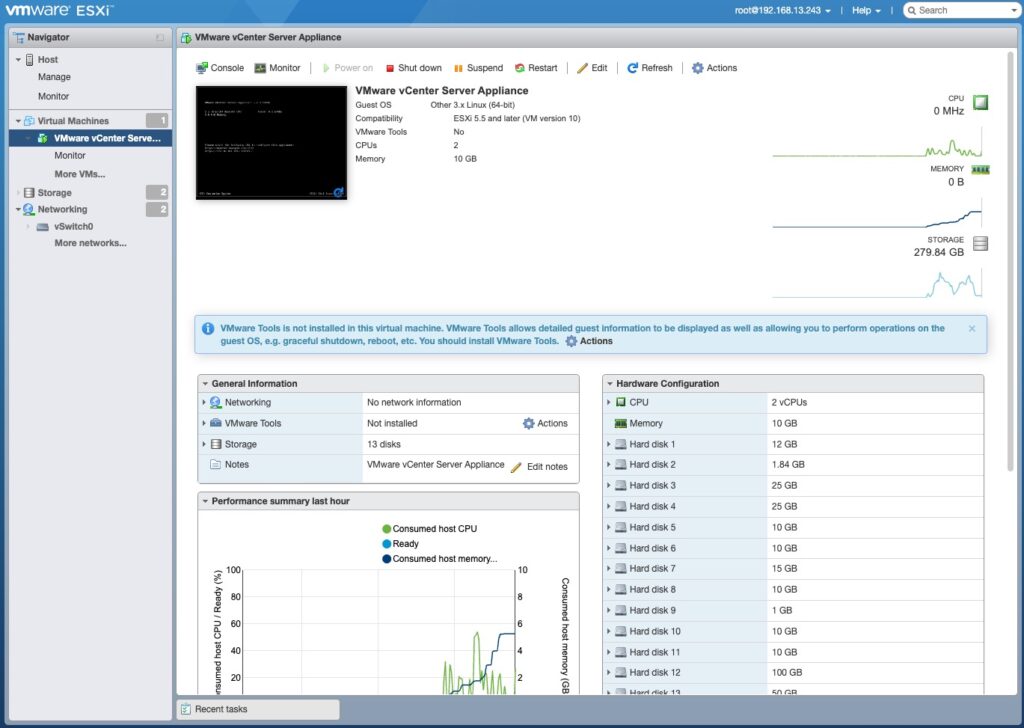Viewport: 1024px width, 728px height.
Task: Open Monitor under Host
Action: [54, 96]
